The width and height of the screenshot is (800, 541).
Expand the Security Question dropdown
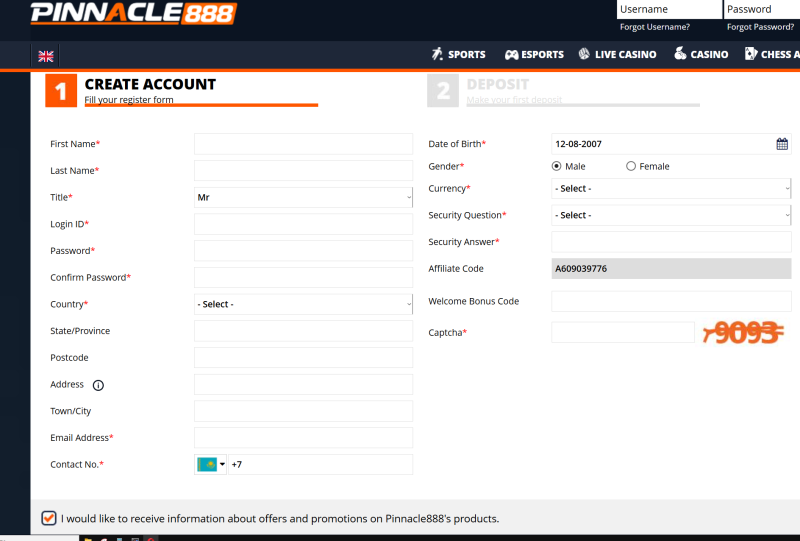tap(671, 215)
